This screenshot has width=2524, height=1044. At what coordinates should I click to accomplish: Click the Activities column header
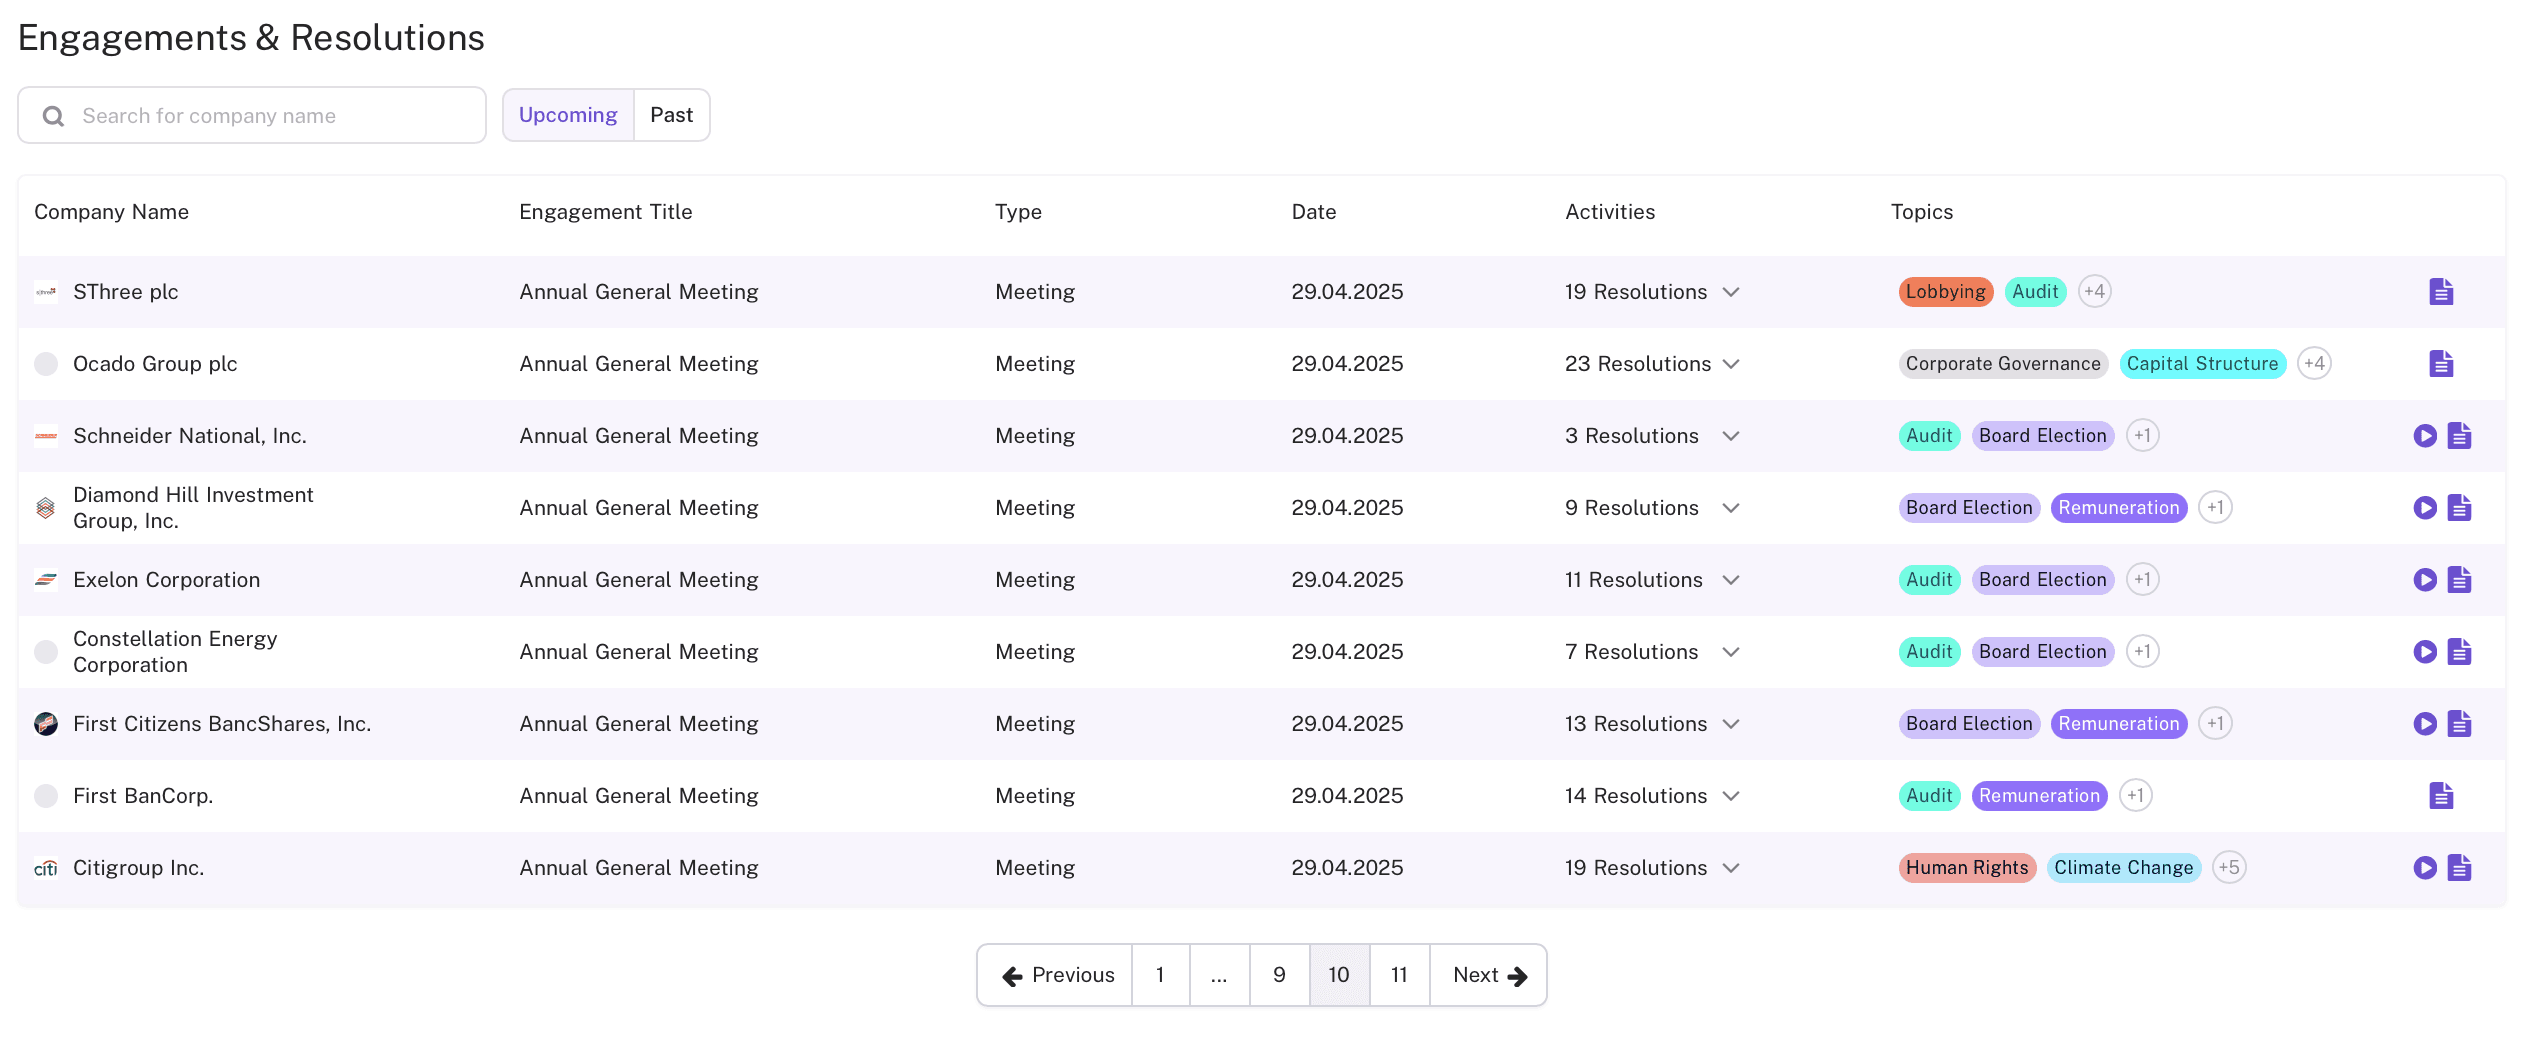pyautogui.click(x=1610, y=212)
